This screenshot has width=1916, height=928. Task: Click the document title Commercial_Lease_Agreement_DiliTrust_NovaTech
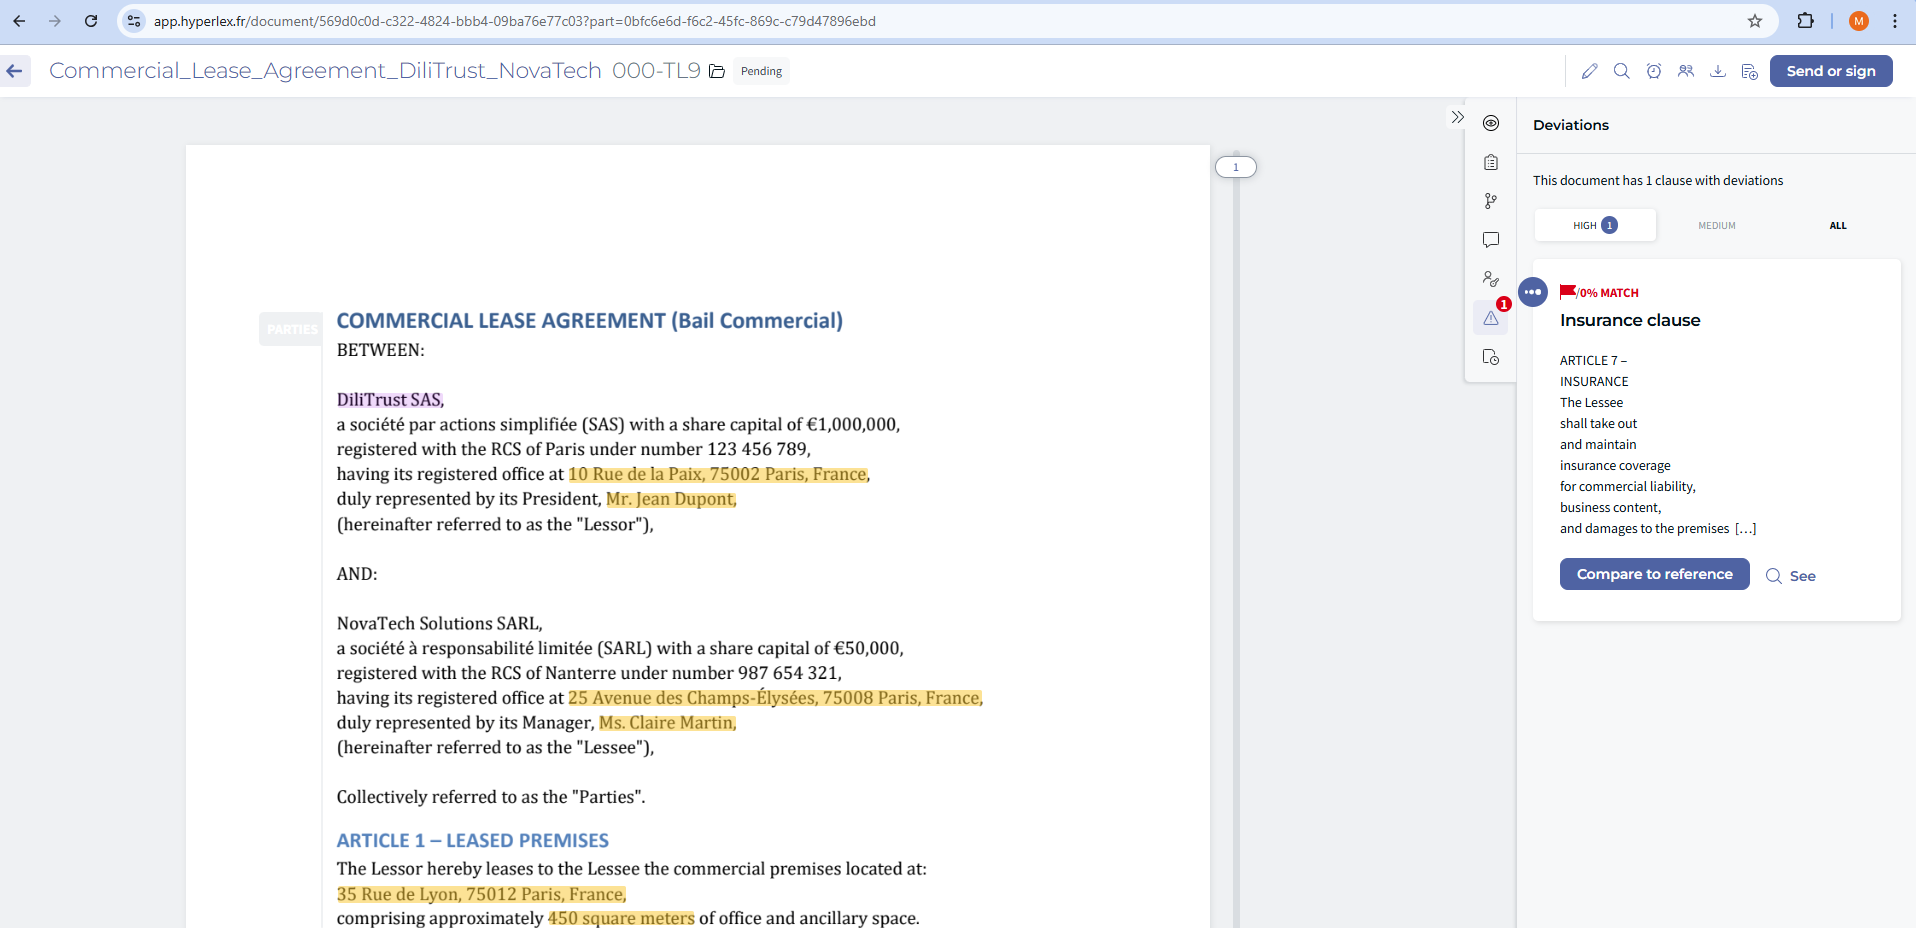point(325,71)
